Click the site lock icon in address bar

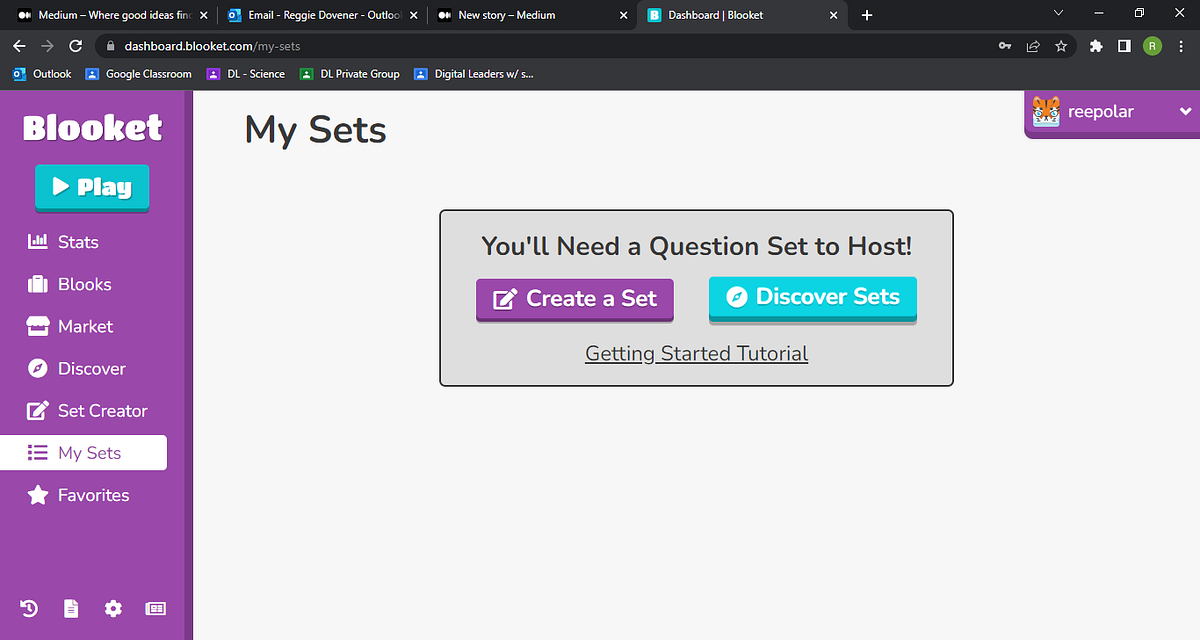click(111, 46)
